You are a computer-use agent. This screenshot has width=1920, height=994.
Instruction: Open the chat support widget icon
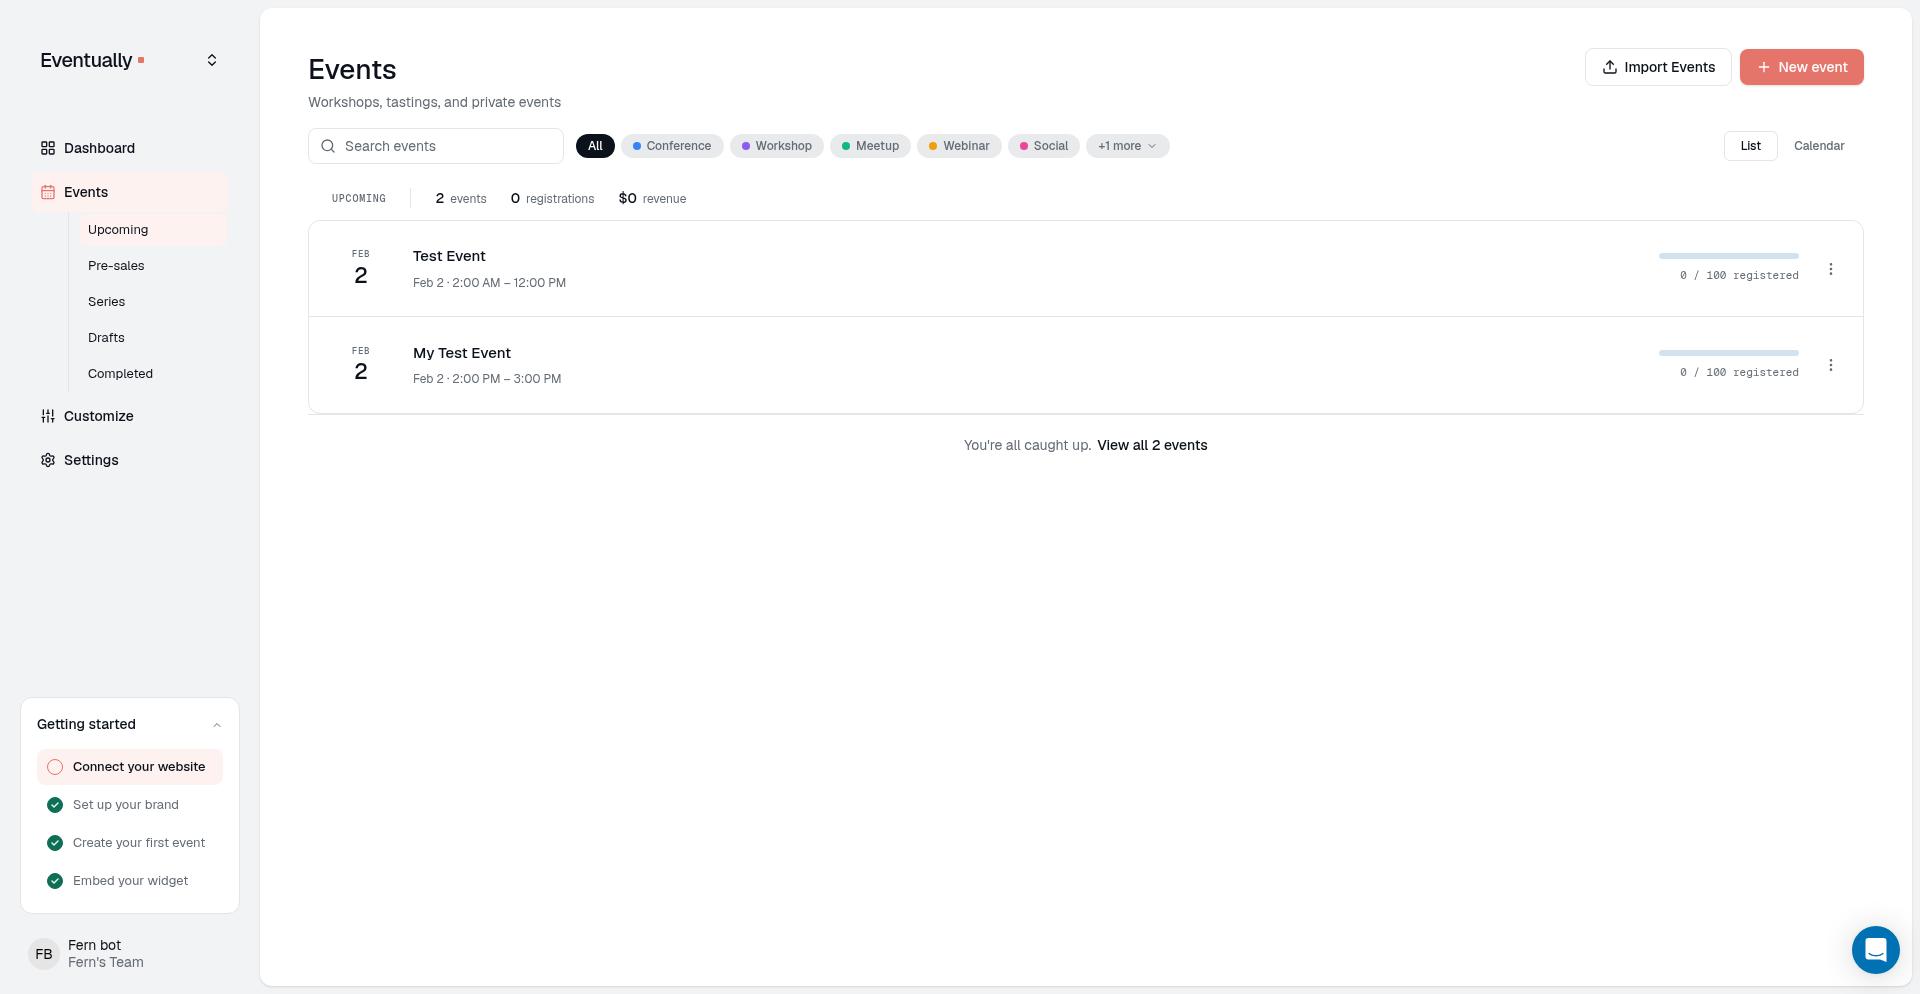point(1876,950)
